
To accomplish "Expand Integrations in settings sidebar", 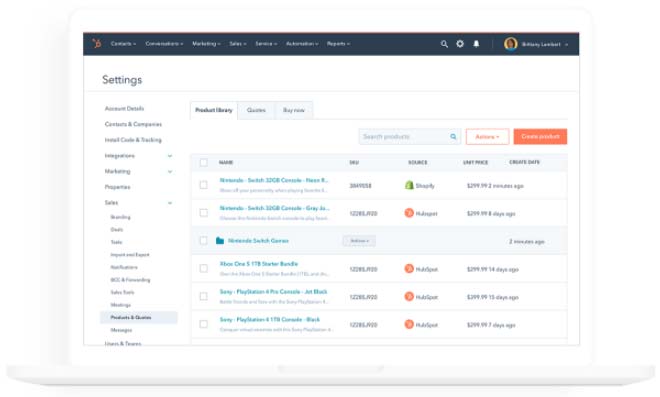I will tap(170, 156).
